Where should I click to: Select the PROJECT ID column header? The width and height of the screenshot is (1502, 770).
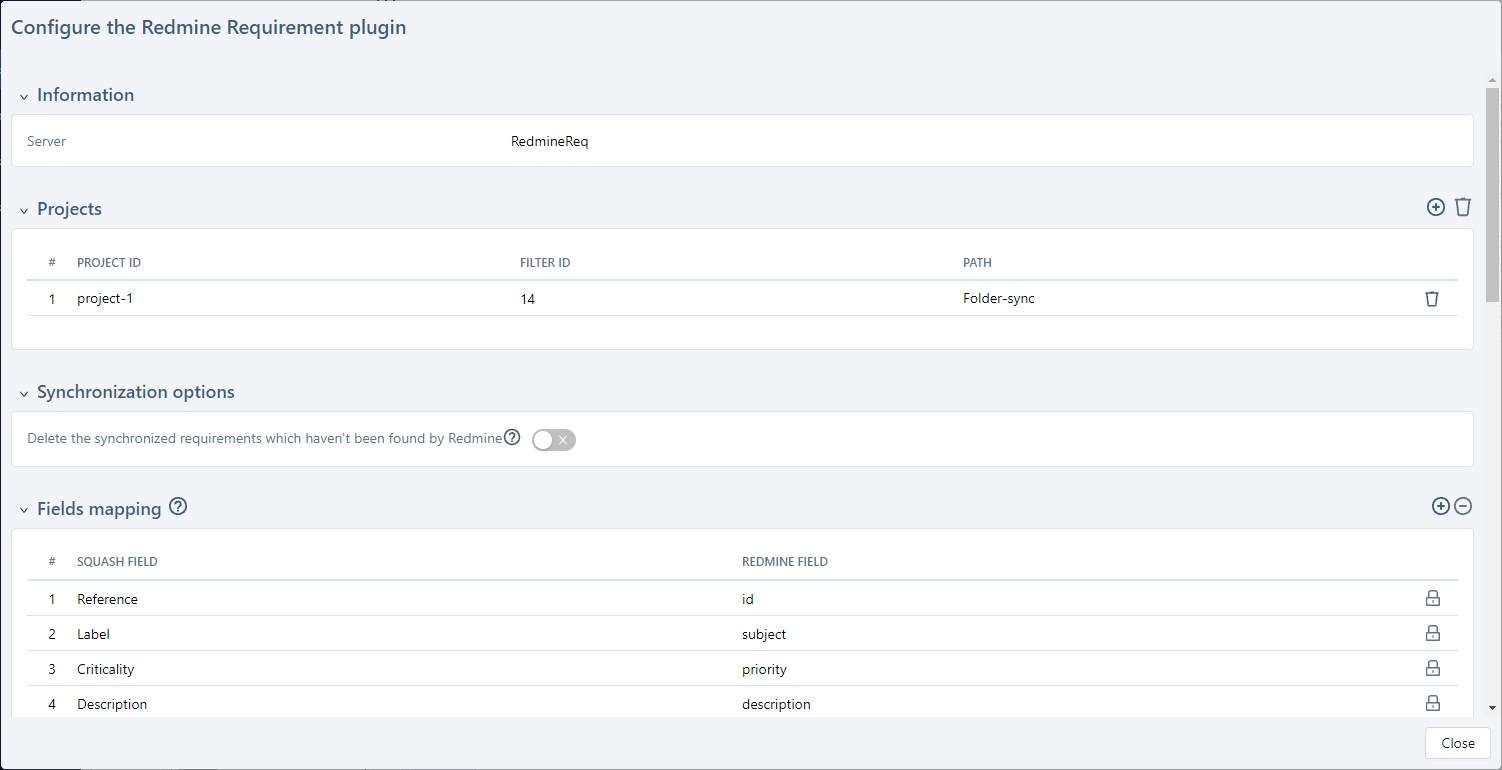[x=108, y=262]
